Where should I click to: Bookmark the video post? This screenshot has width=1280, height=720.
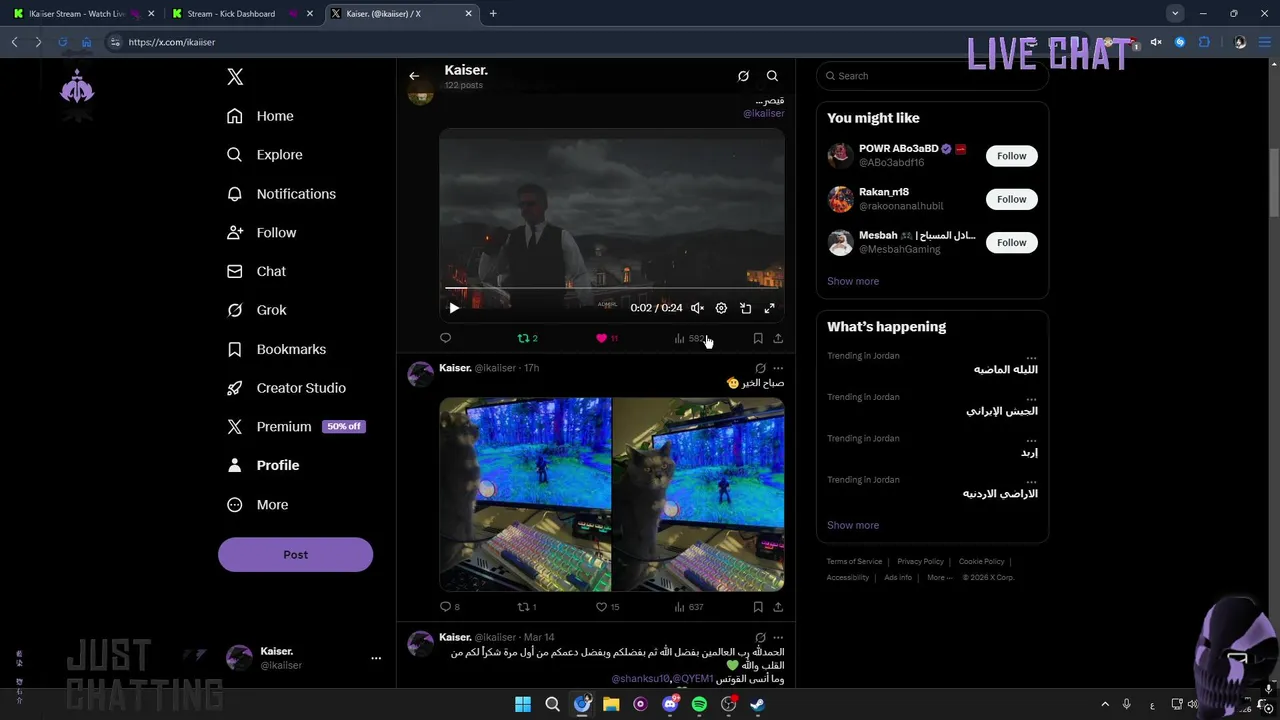(x=758, y=338)
